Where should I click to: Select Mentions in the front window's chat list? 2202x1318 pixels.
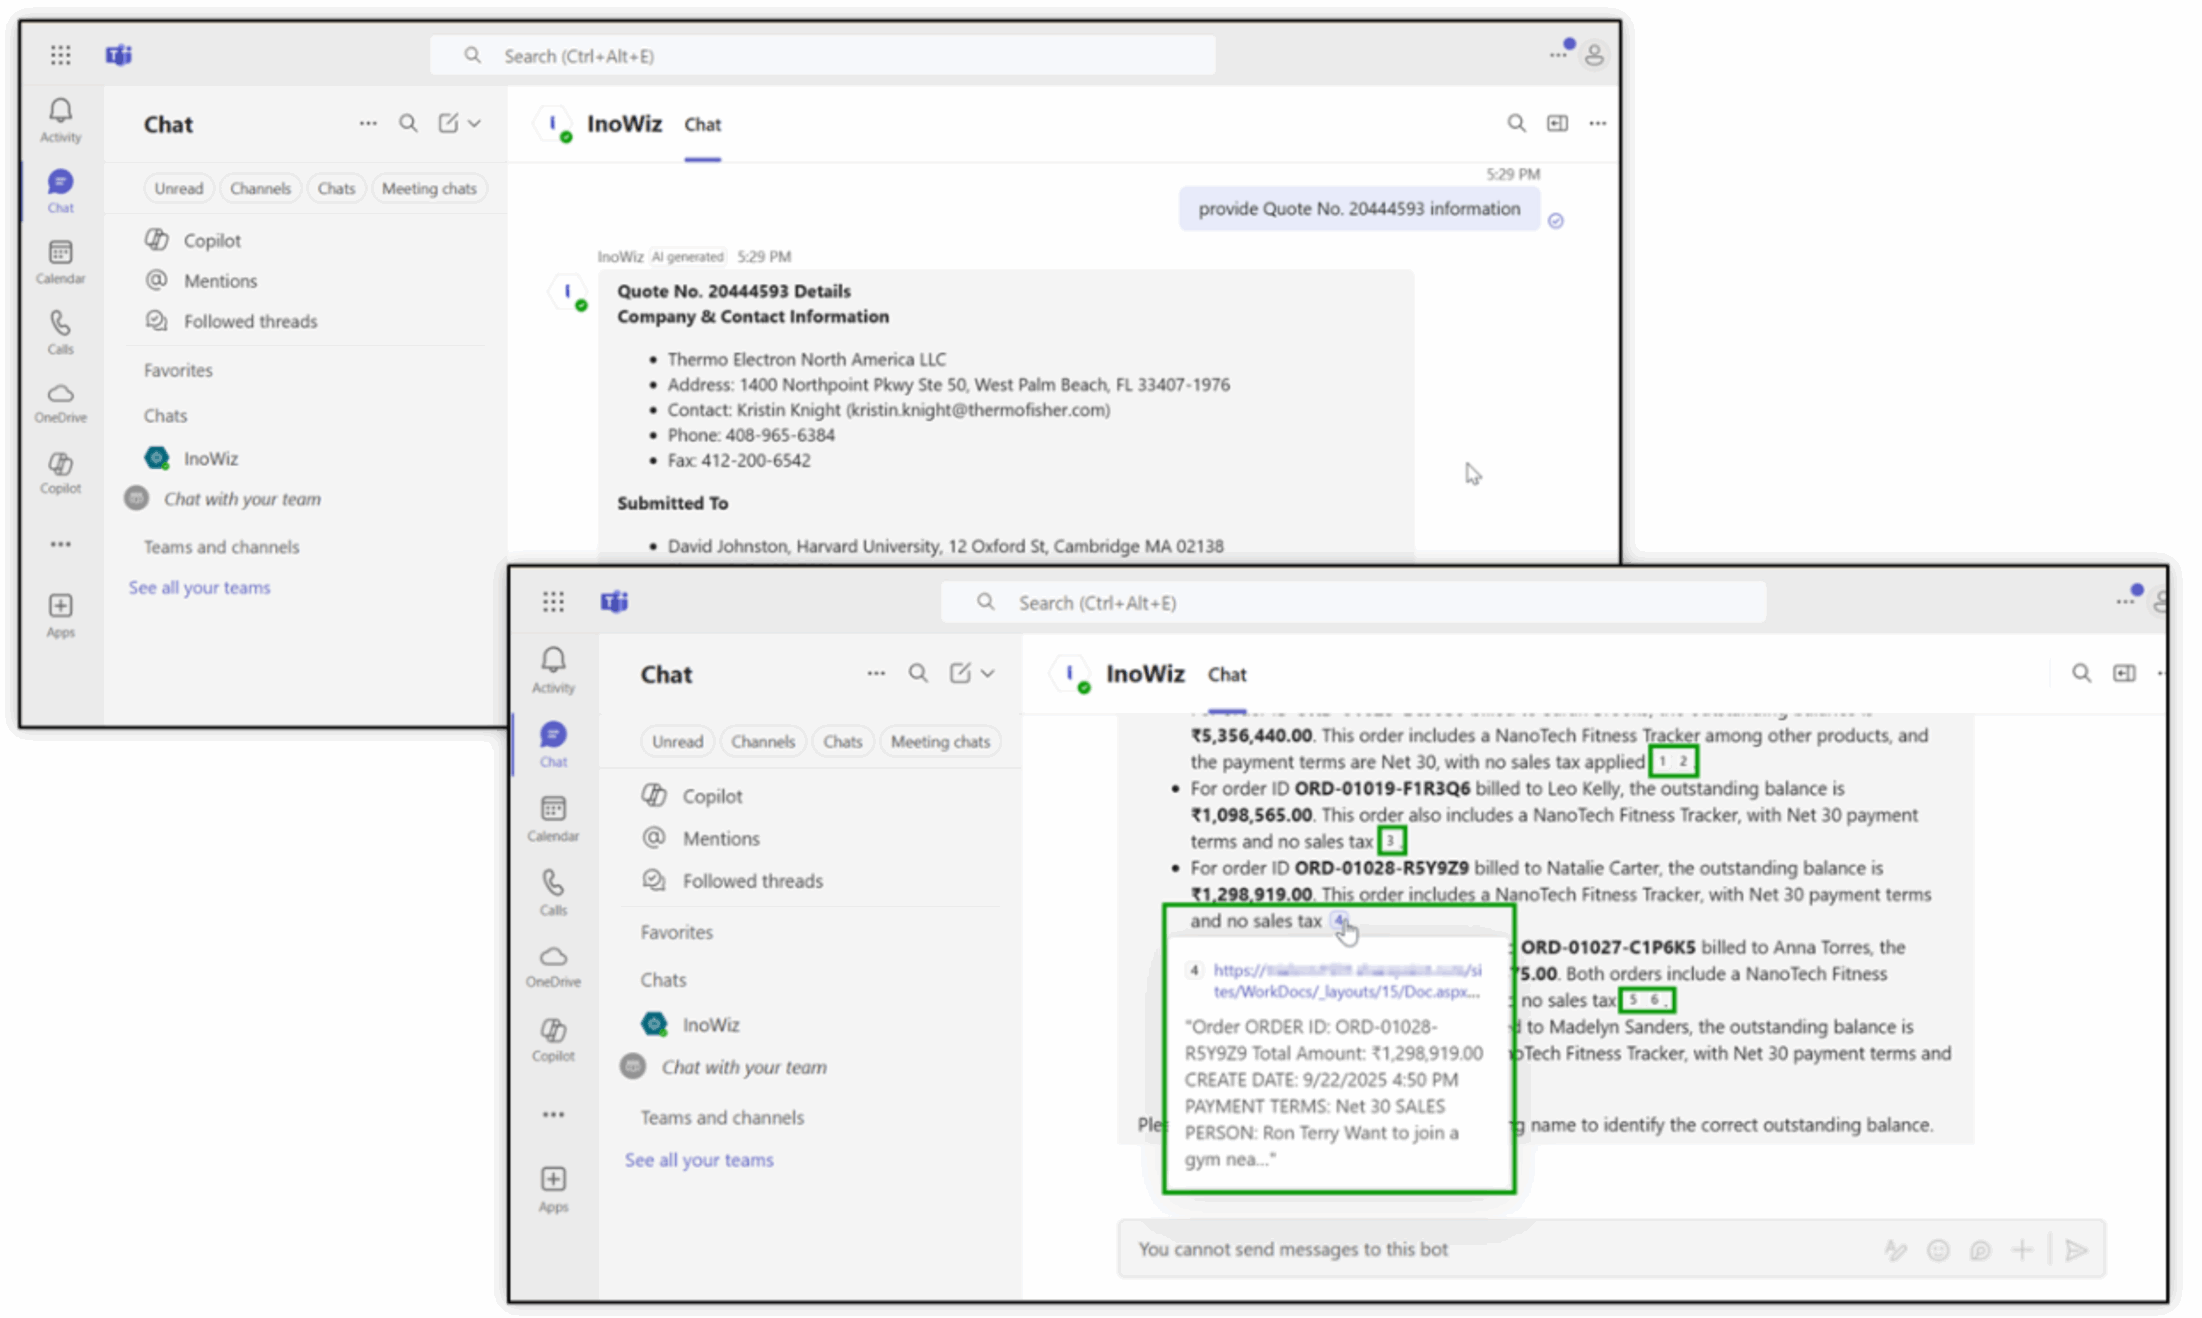pyautogui.click(x=720, y=838)
